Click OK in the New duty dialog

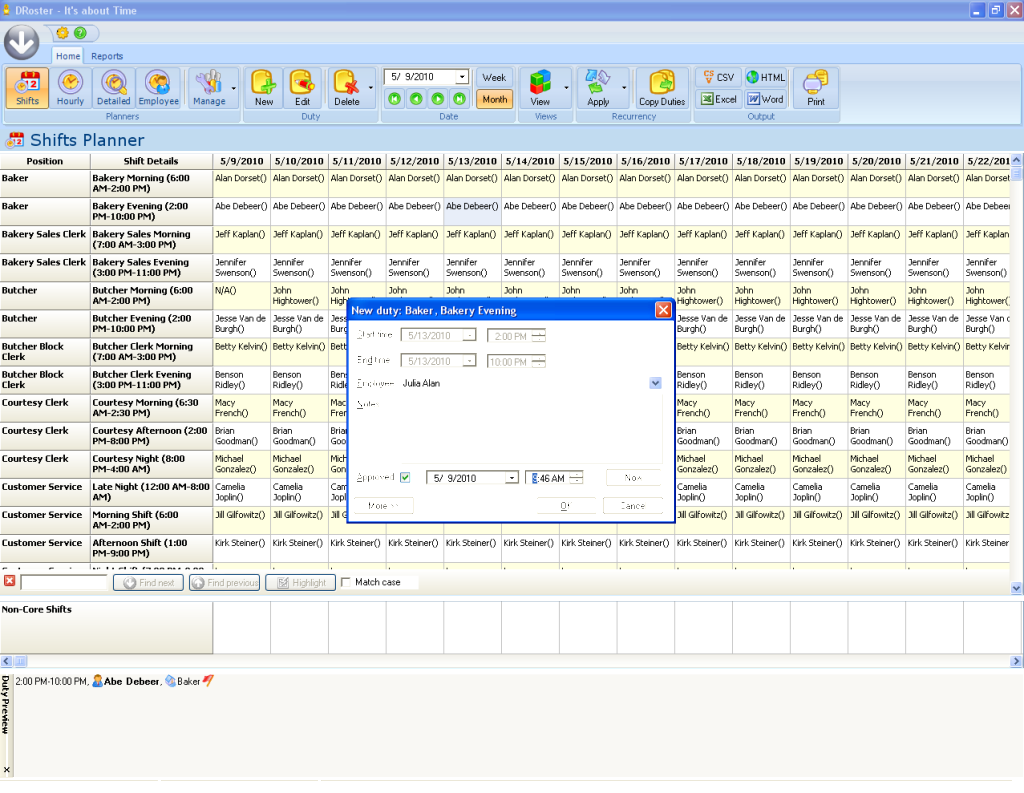565,506
